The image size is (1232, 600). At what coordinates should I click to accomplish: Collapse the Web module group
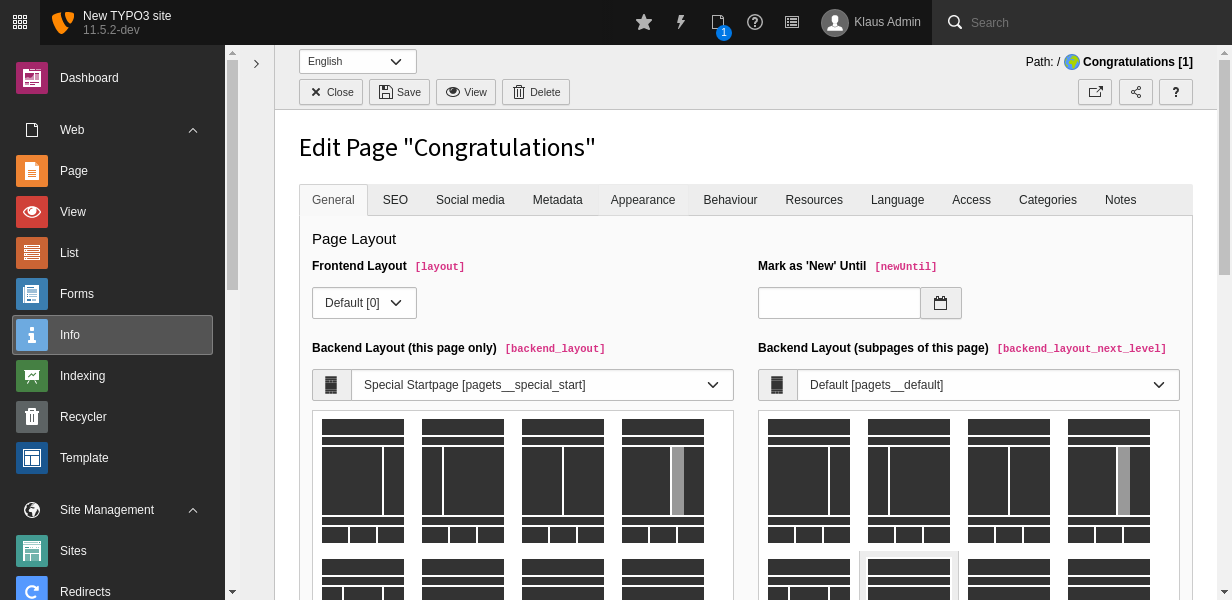click(x=193, y=130)
